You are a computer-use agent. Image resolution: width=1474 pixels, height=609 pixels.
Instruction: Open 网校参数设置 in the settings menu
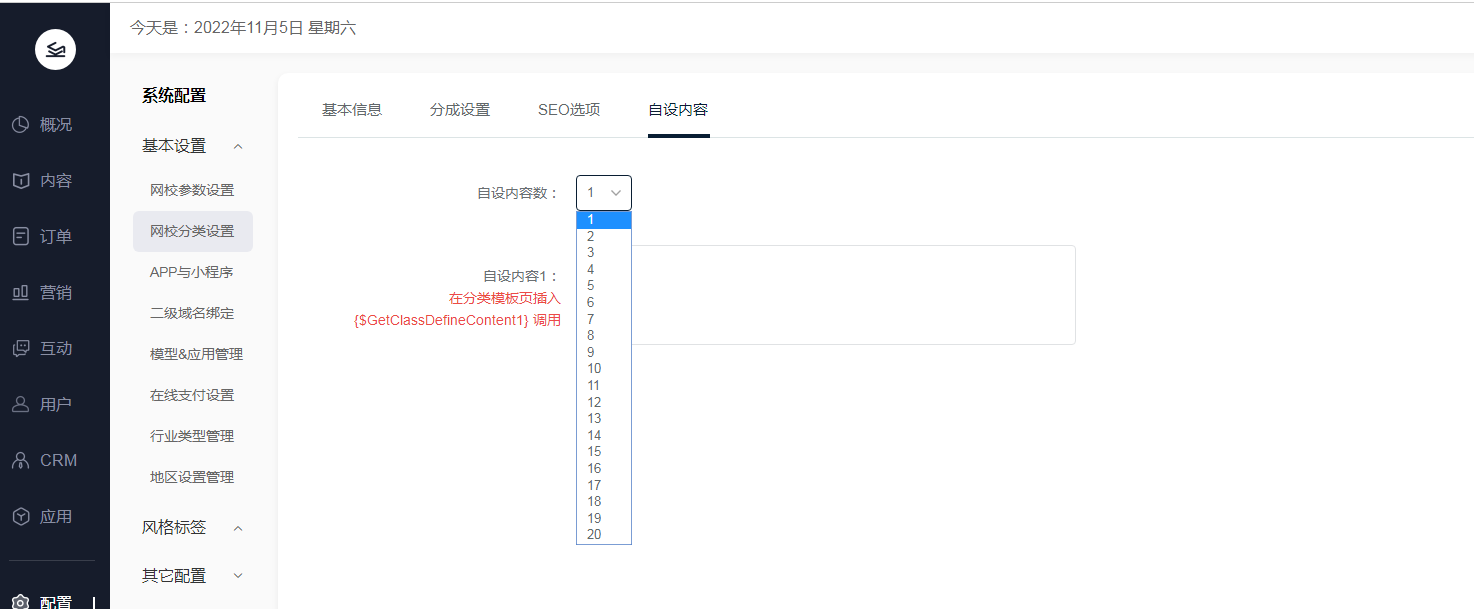click(192, 190)
